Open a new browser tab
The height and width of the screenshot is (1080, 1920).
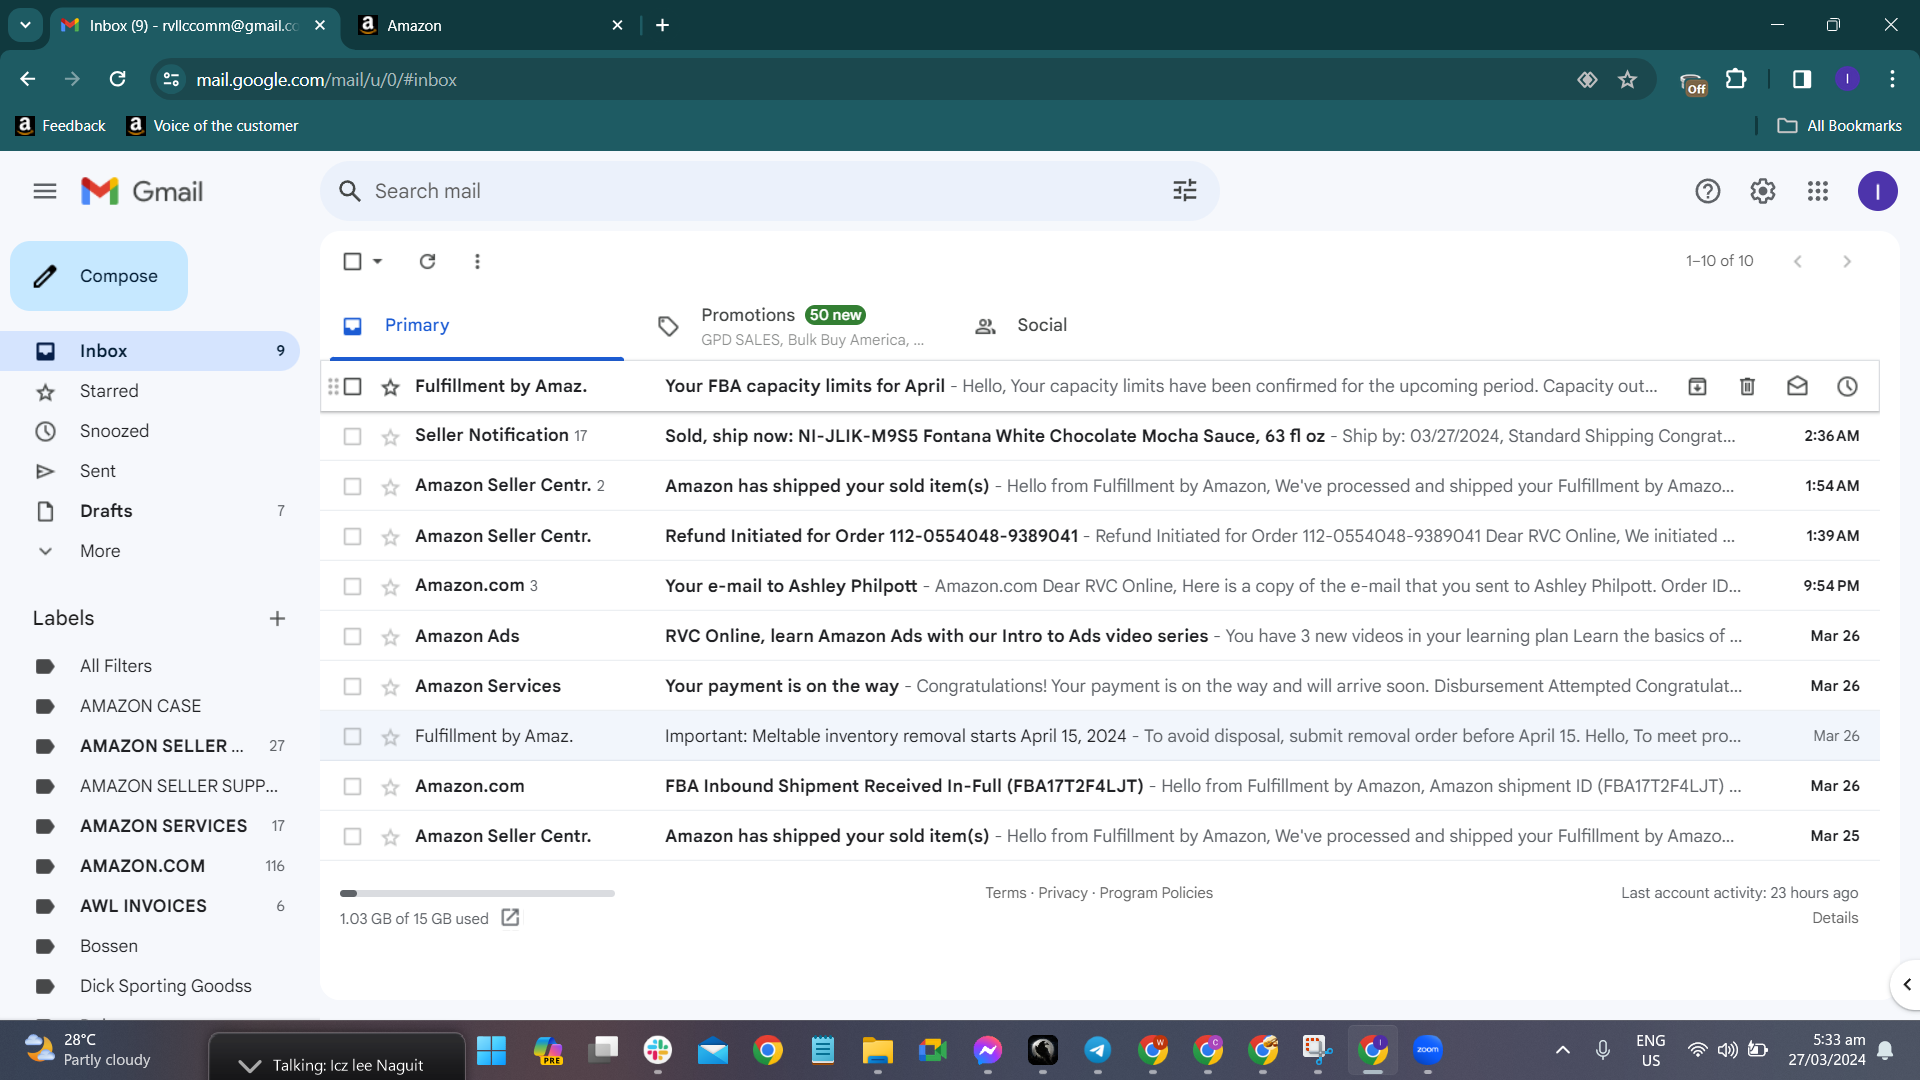[663, 25]
